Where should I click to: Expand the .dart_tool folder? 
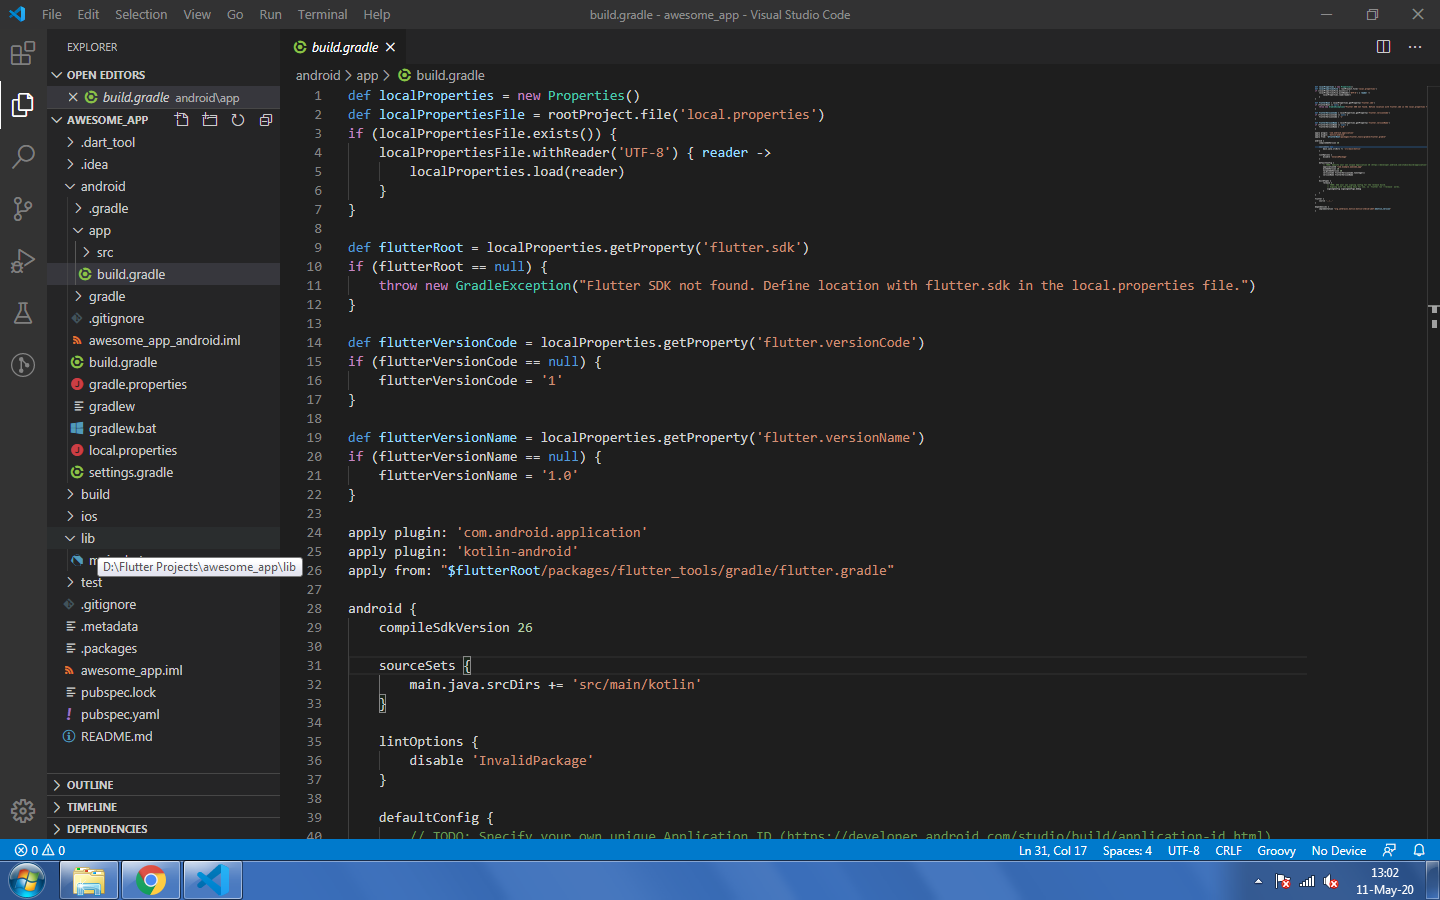pos(164,142)
